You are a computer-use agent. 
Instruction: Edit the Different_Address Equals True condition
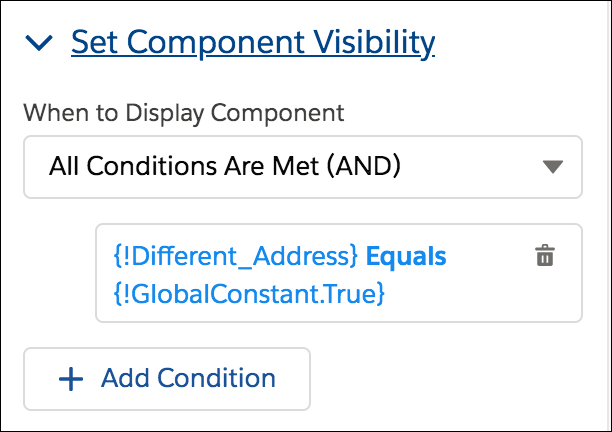click(x=339, y=273)
